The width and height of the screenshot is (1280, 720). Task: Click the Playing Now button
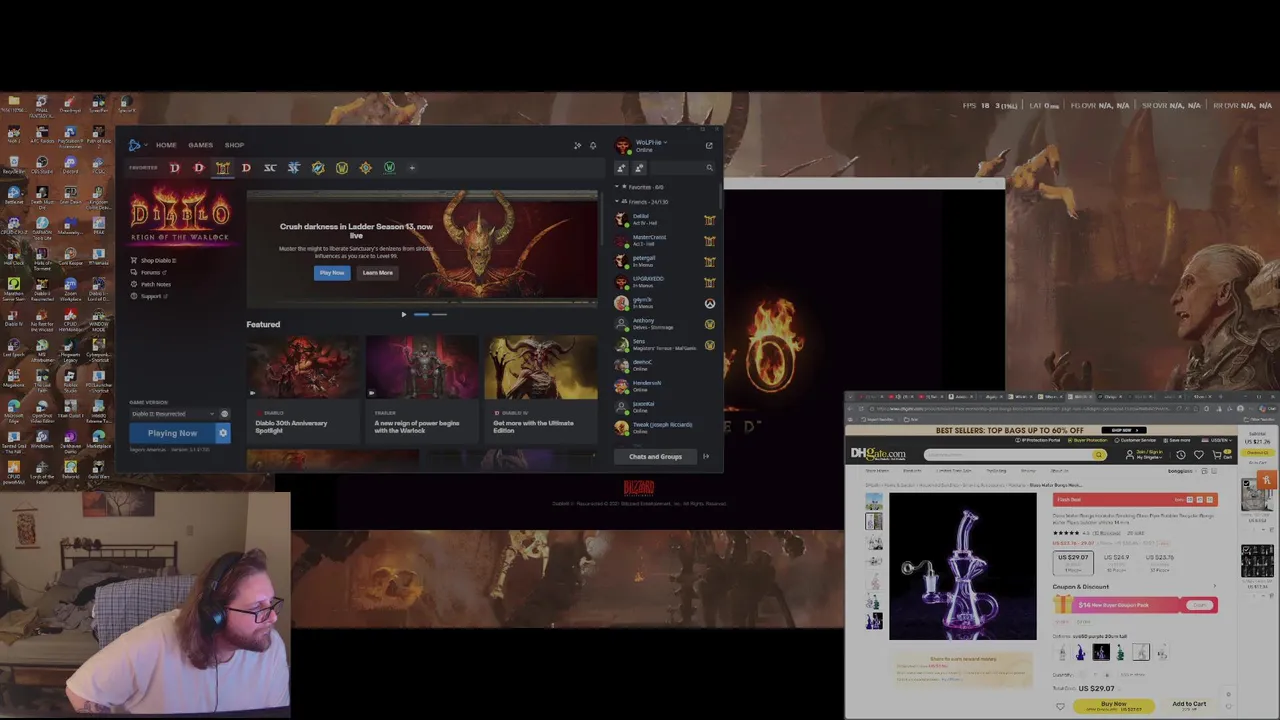pos(172,433)
